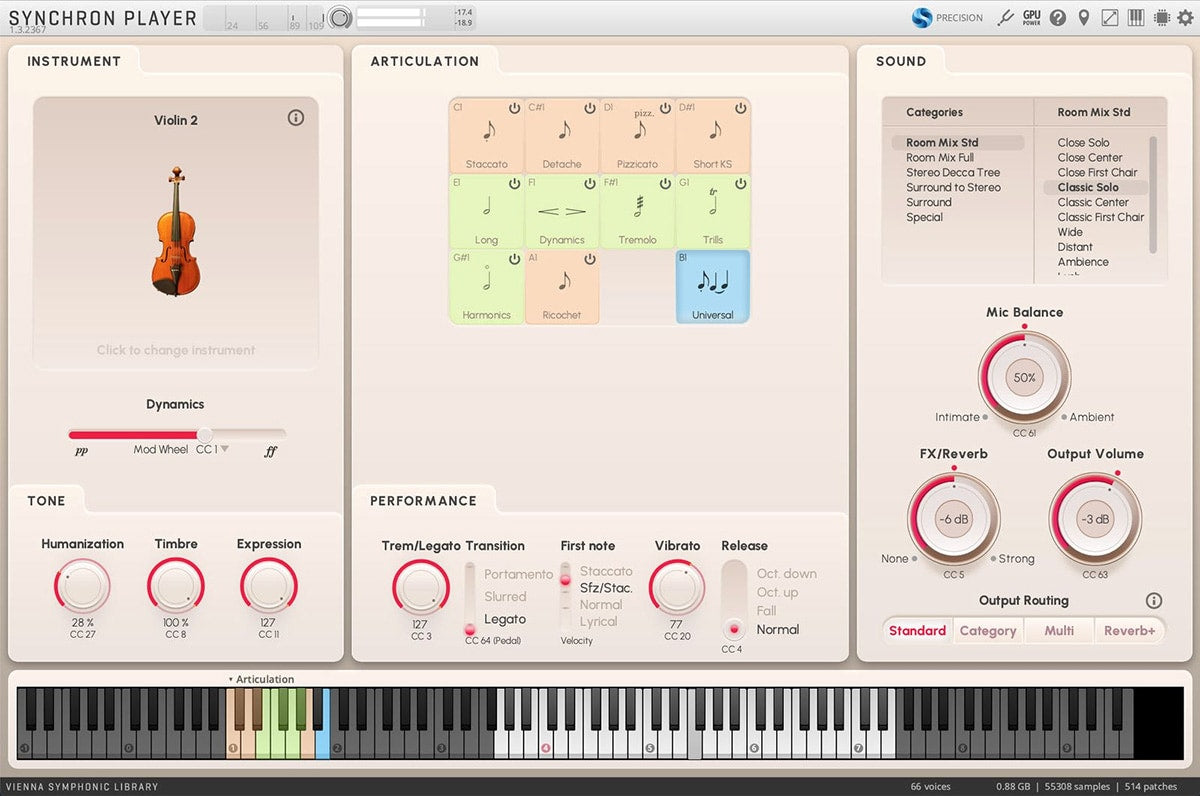Image resolution: width=1200 pixels, height=796 pixels.
Task: Open the Mod Wheel CC 1 dropdown arrow
Action: tap(225, 449)
